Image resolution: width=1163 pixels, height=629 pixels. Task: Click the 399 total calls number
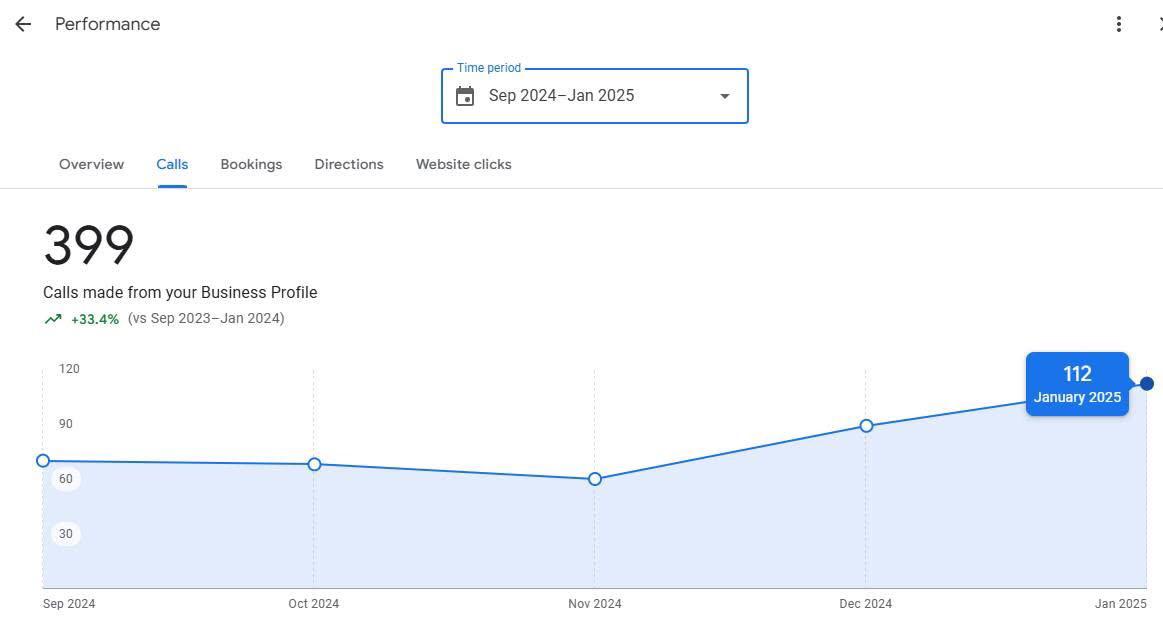[x=89, y=245]
